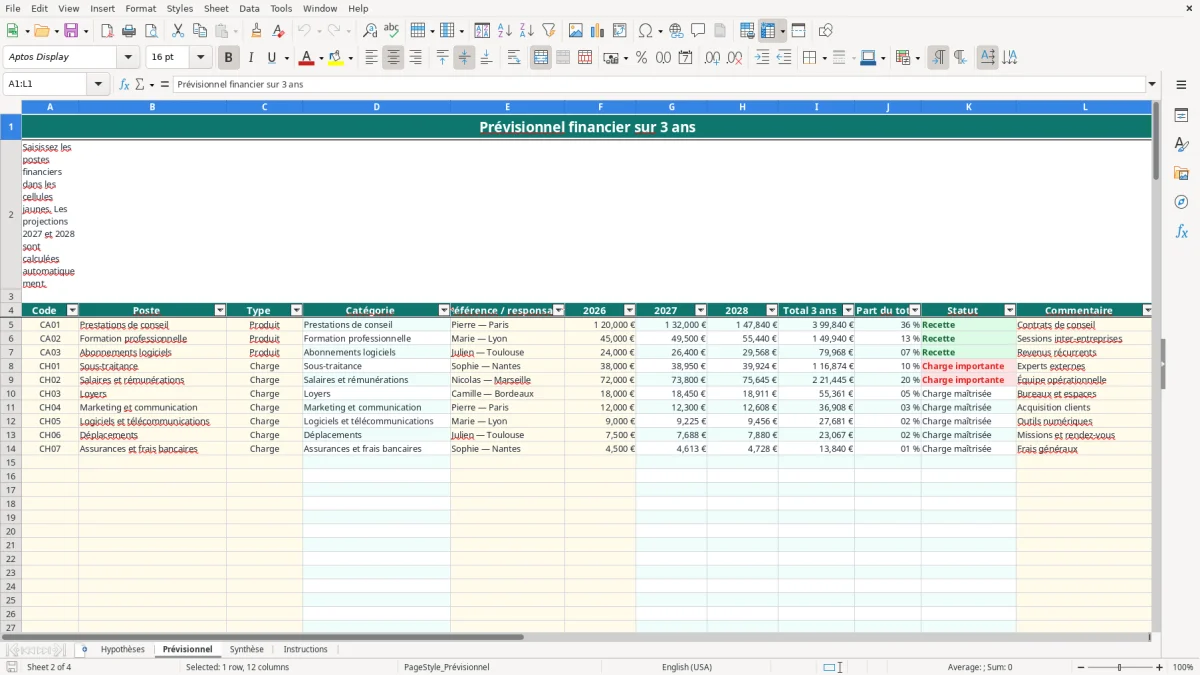Toggle right-to-left text direction
The width and height of the screenshot is (1200, 675).
click(960, 58)
